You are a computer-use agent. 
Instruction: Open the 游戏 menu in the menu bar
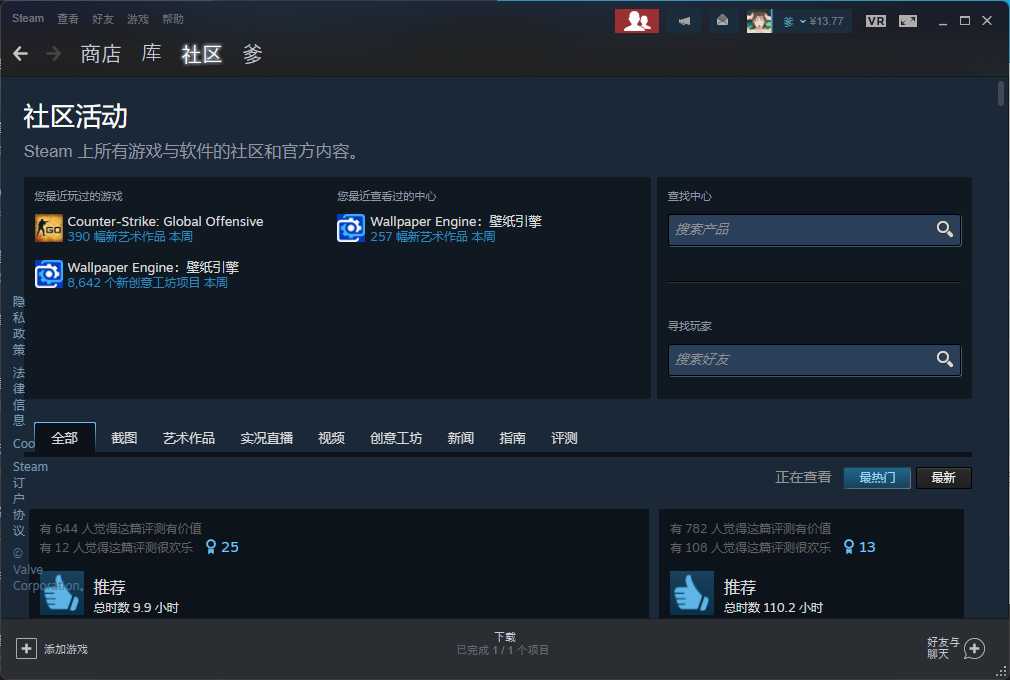tap(137, 18)
